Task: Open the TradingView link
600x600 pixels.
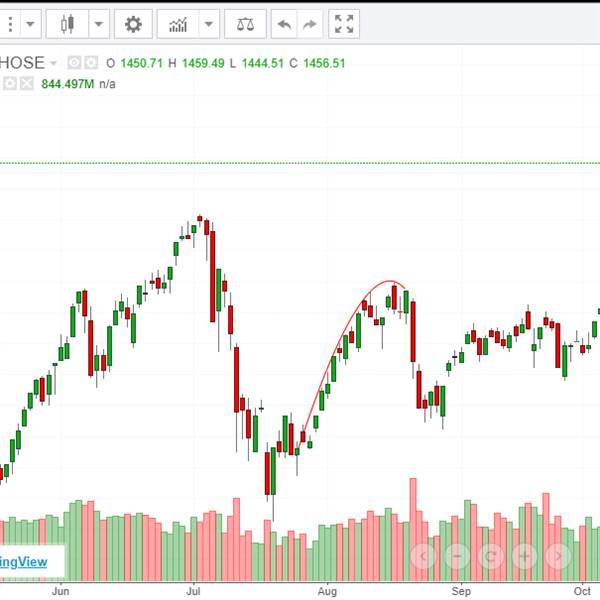Action: pos(23,561)
